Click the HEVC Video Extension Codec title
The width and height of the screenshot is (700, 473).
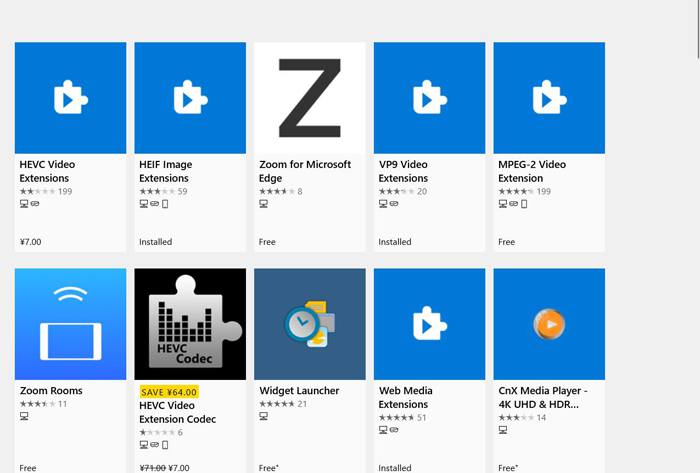click(178, 412)
